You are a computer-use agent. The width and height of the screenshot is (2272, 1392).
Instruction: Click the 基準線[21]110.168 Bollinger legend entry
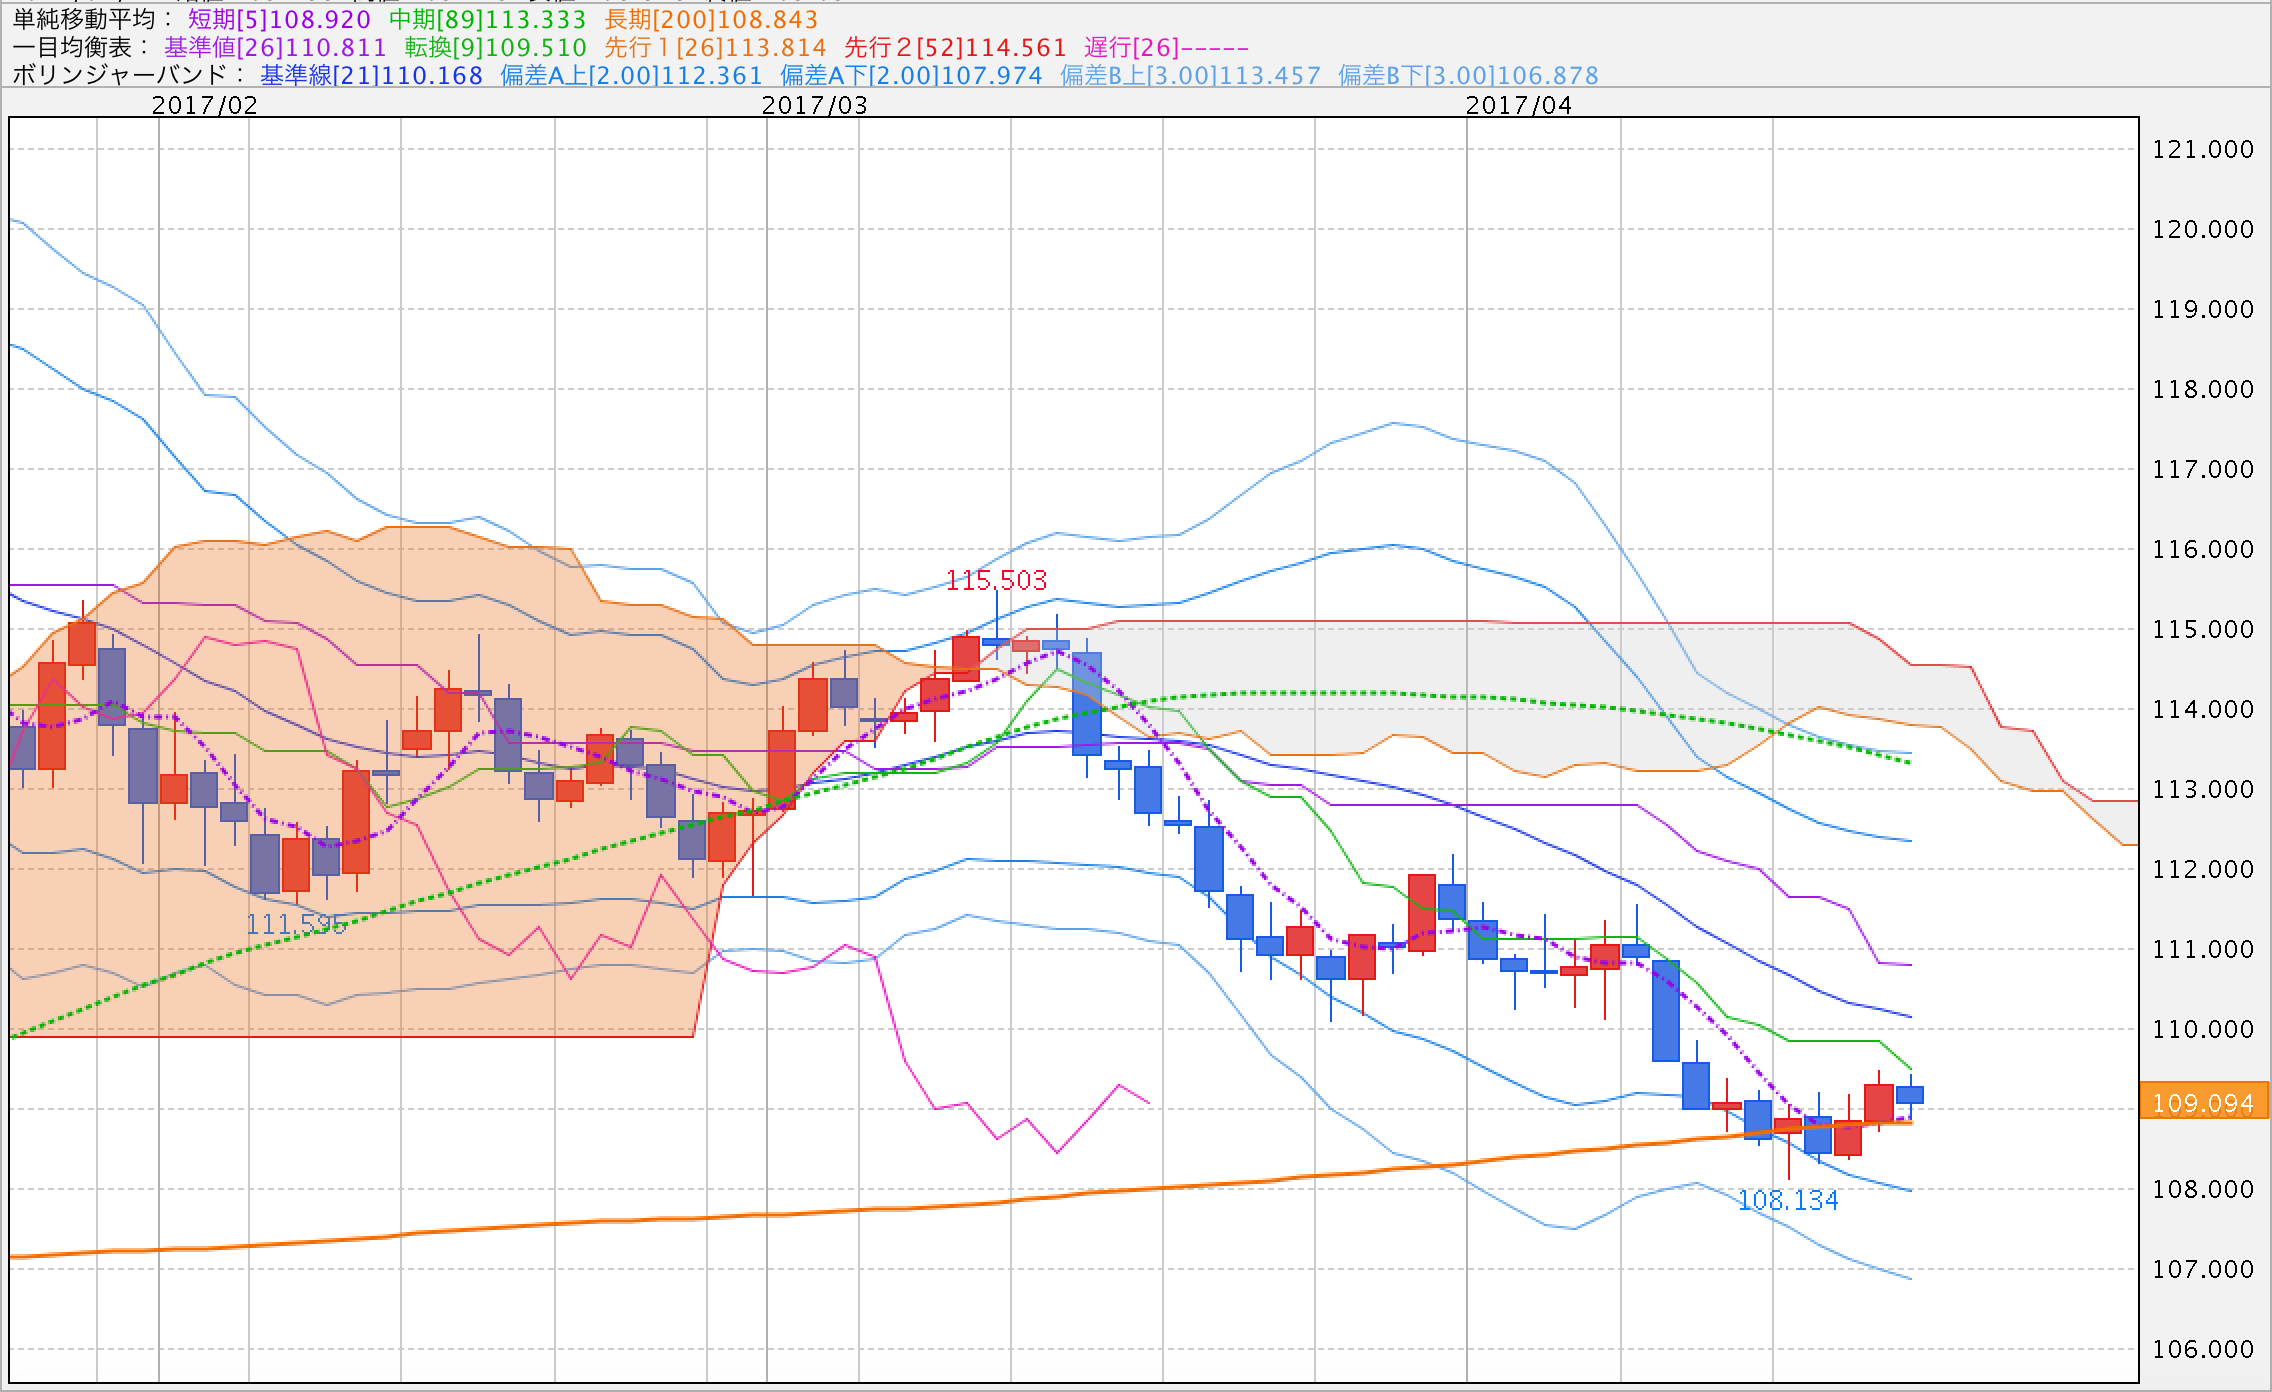(371, 76)
